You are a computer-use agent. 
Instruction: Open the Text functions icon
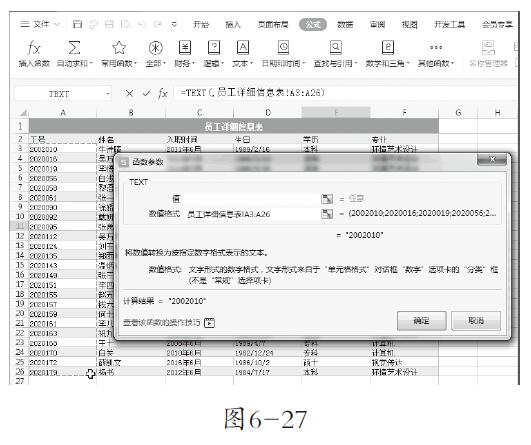(242, 48)
